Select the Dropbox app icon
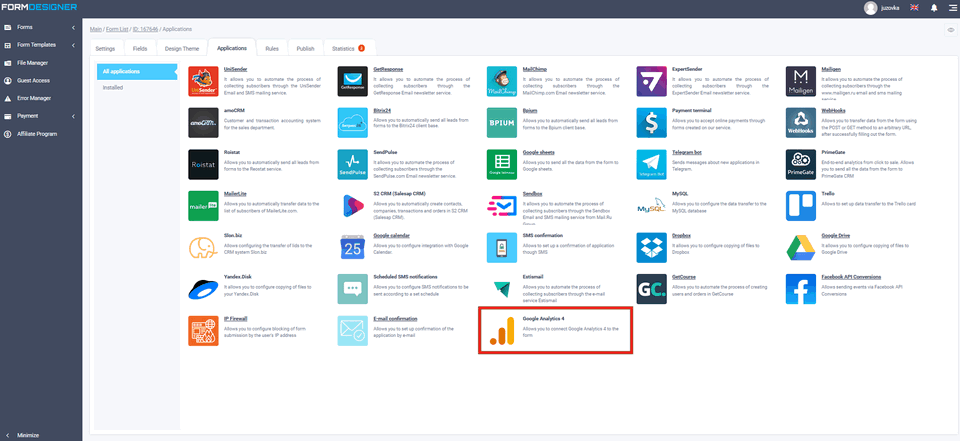Screen dimensions: 960x441 point(652,248)
